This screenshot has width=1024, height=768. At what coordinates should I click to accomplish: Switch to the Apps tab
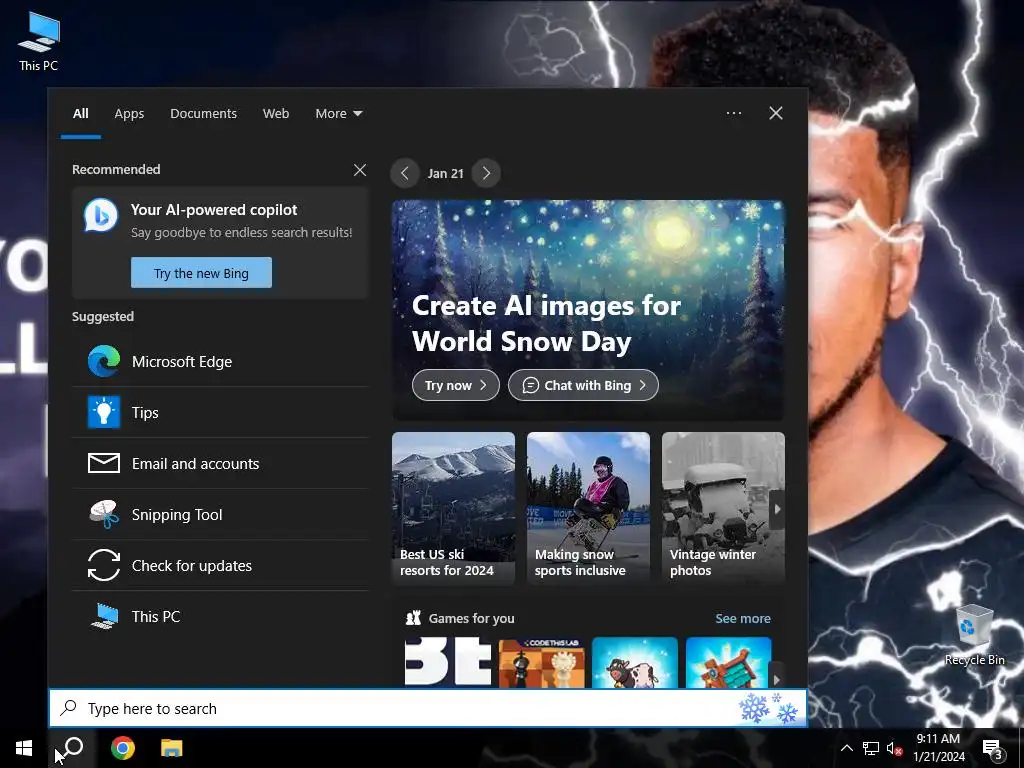pos(129,114)
